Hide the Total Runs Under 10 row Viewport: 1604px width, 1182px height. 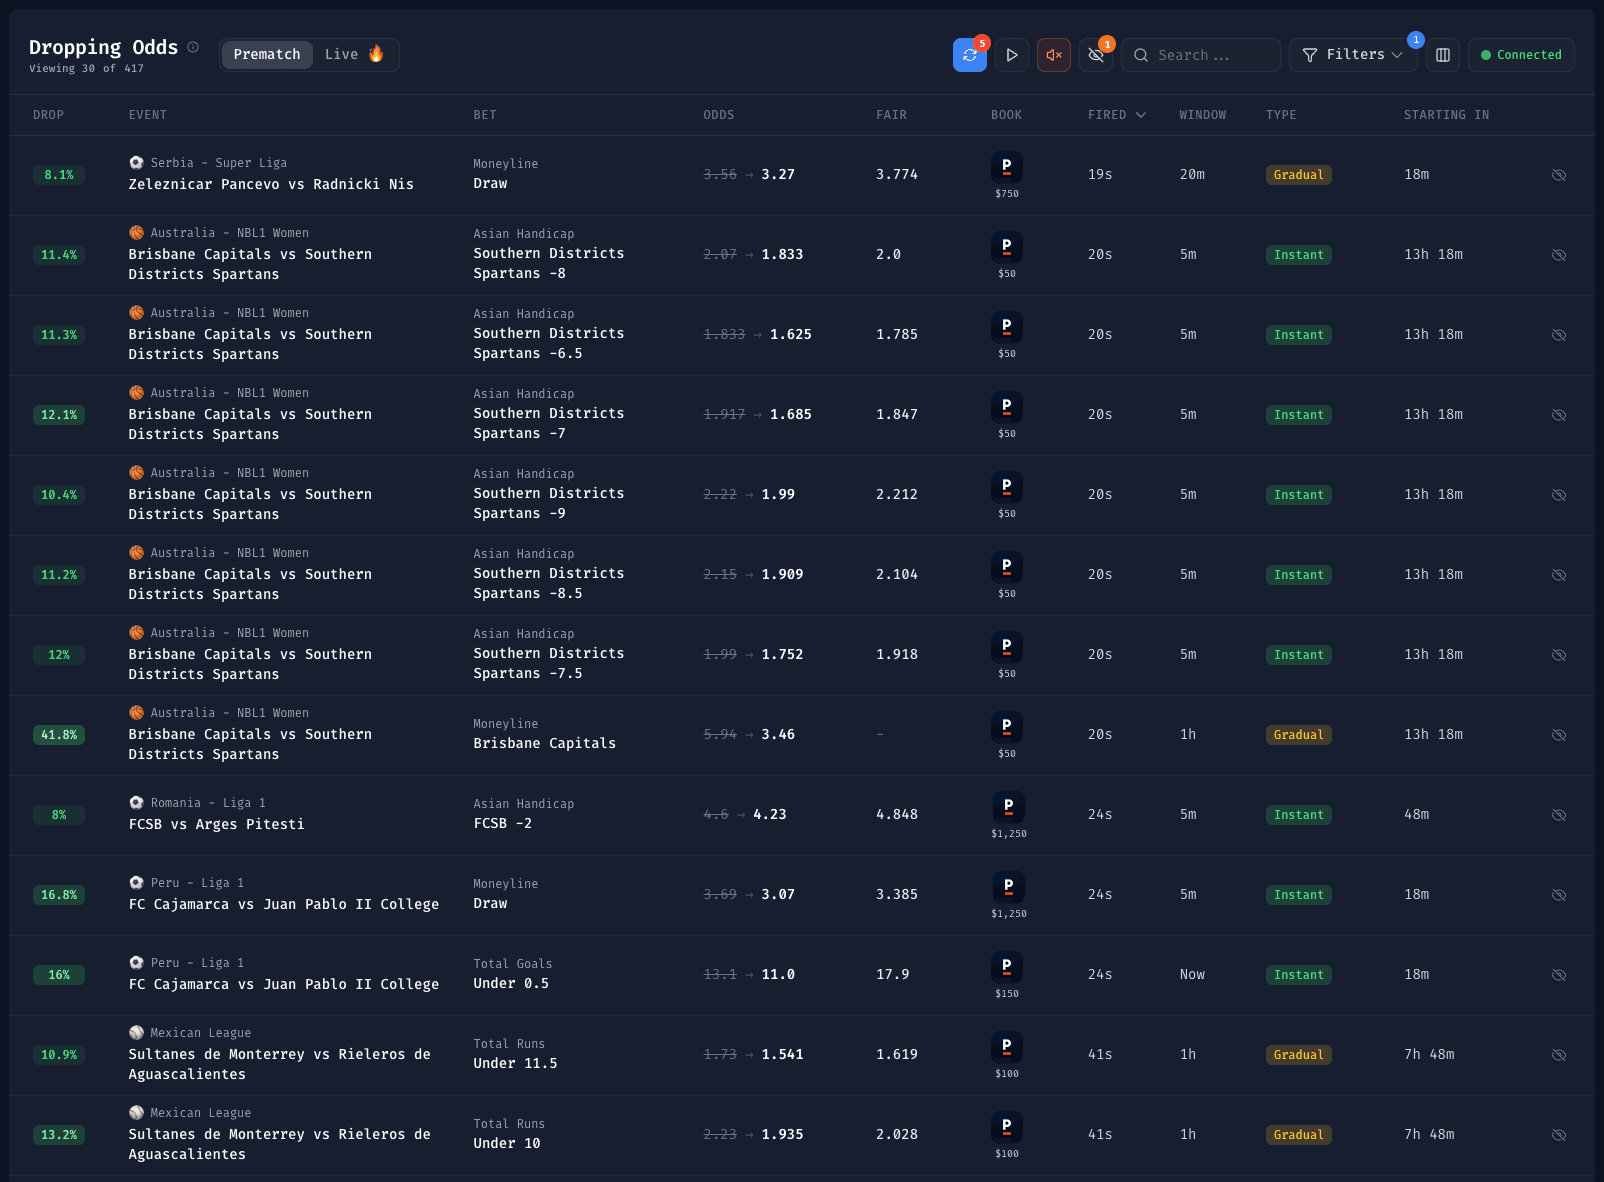coord(1558,1135)
